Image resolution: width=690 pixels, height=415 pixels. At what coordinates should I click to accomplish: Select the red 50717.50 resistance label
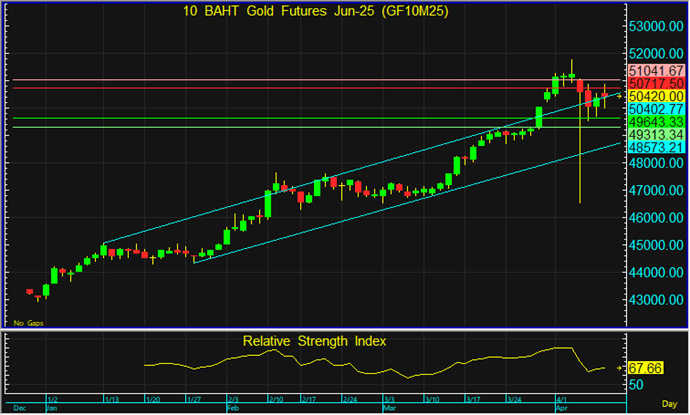point(656,84)
